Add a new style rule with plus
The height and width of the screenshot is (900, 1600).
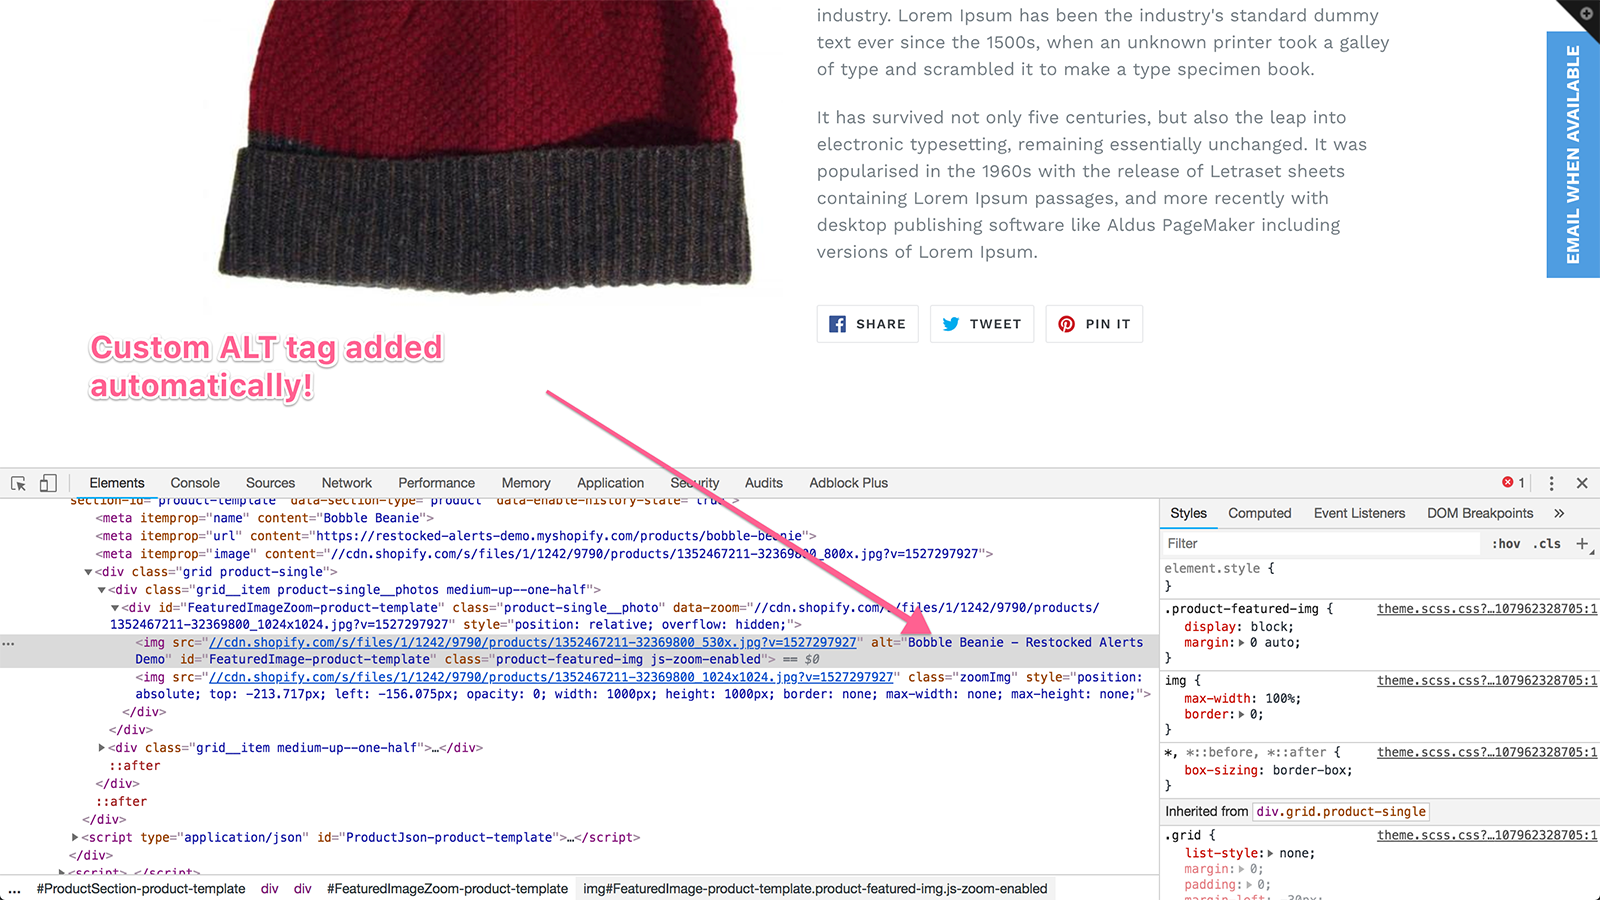coord(1582,544)
